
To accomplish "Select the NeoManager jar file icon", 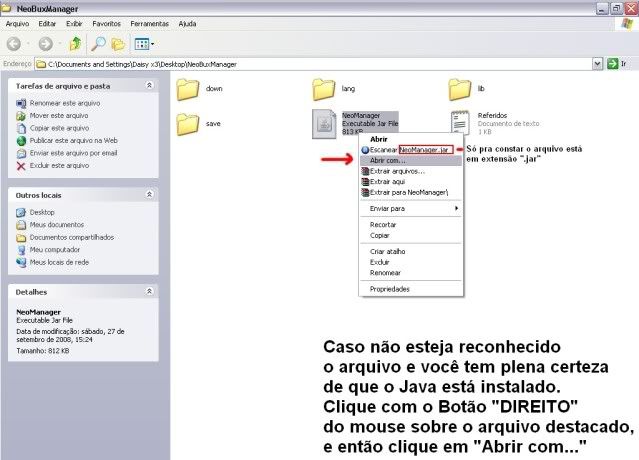I will 324,124.
